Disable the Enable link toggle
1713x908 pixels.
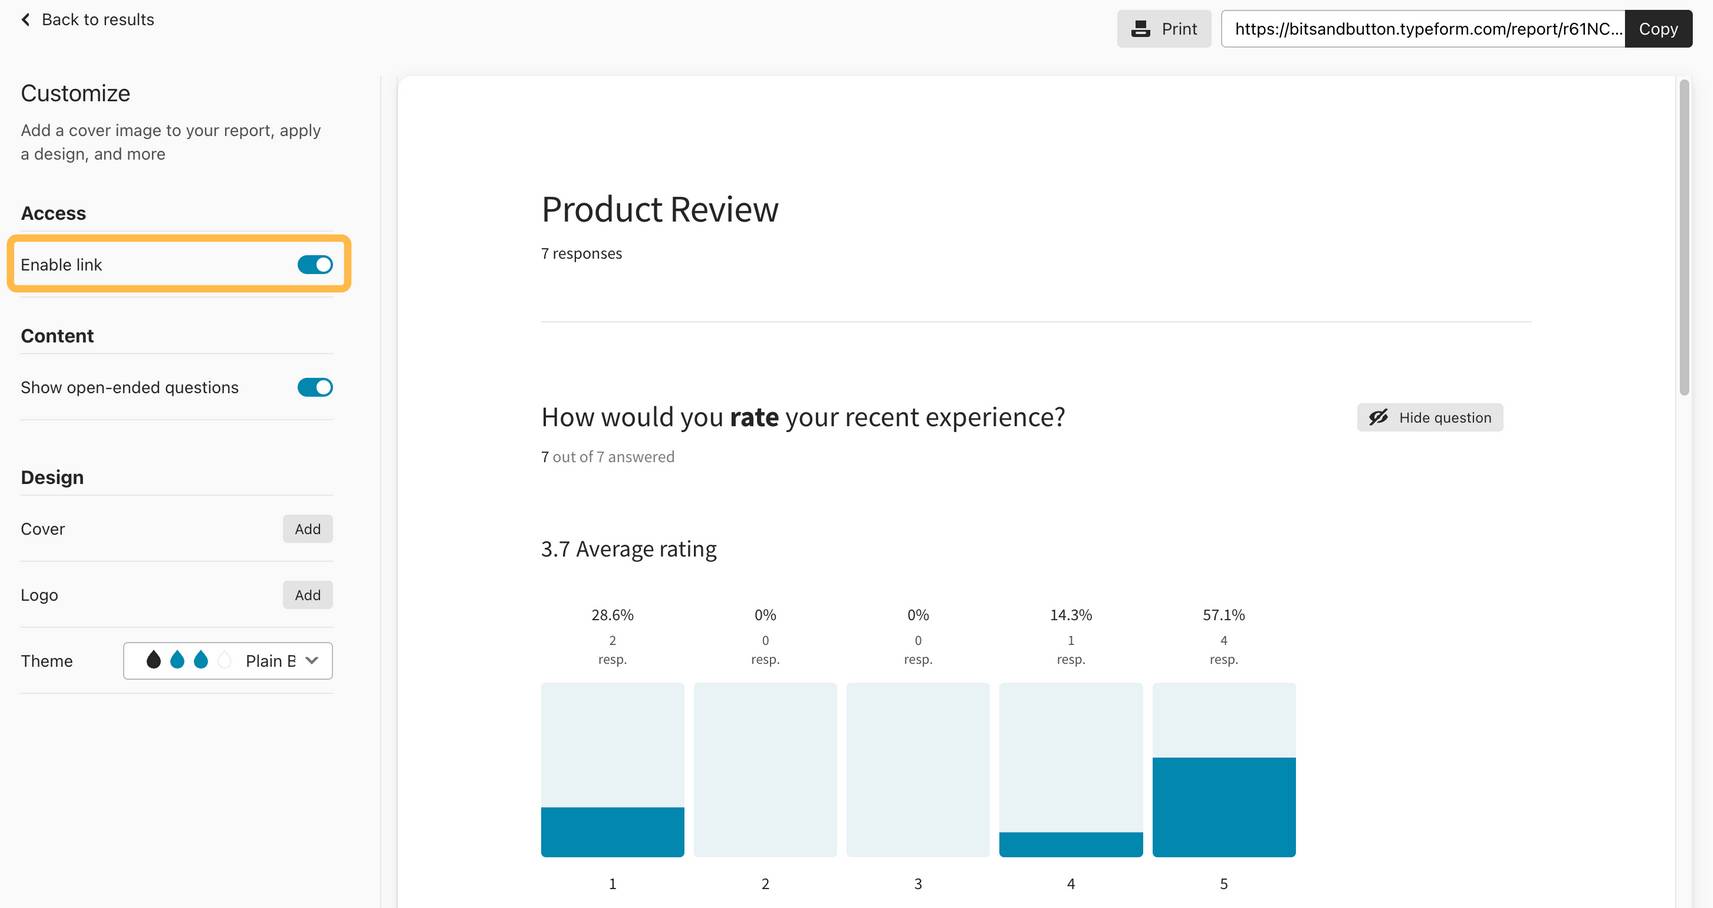point(314,264)
